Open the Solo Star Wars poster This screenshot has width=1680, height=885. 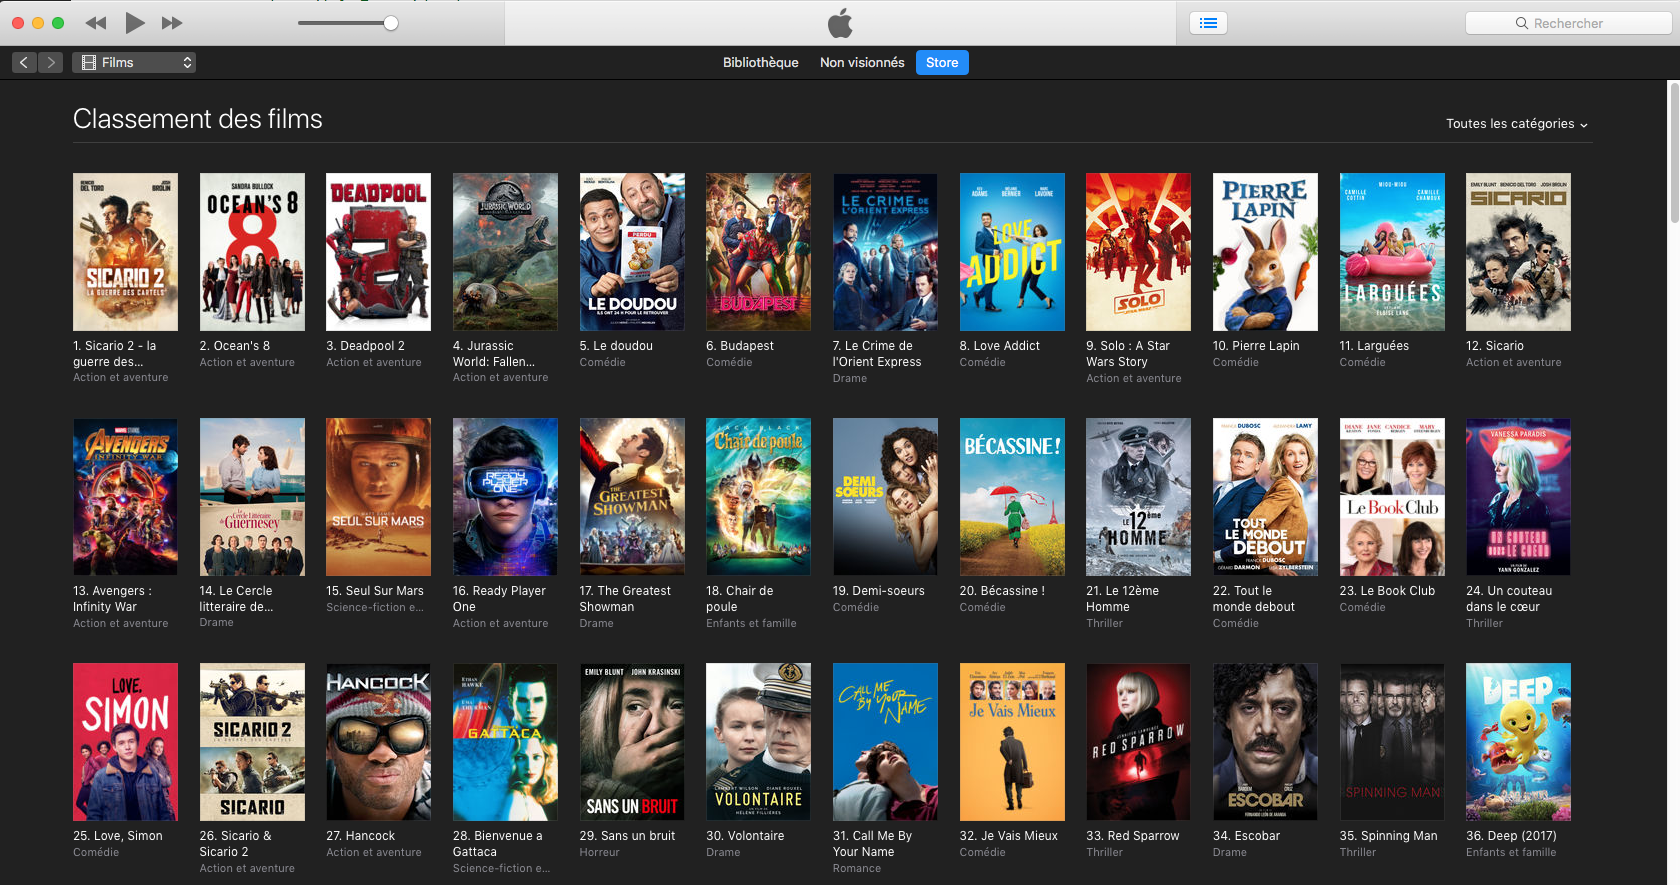pos(1138,252)
